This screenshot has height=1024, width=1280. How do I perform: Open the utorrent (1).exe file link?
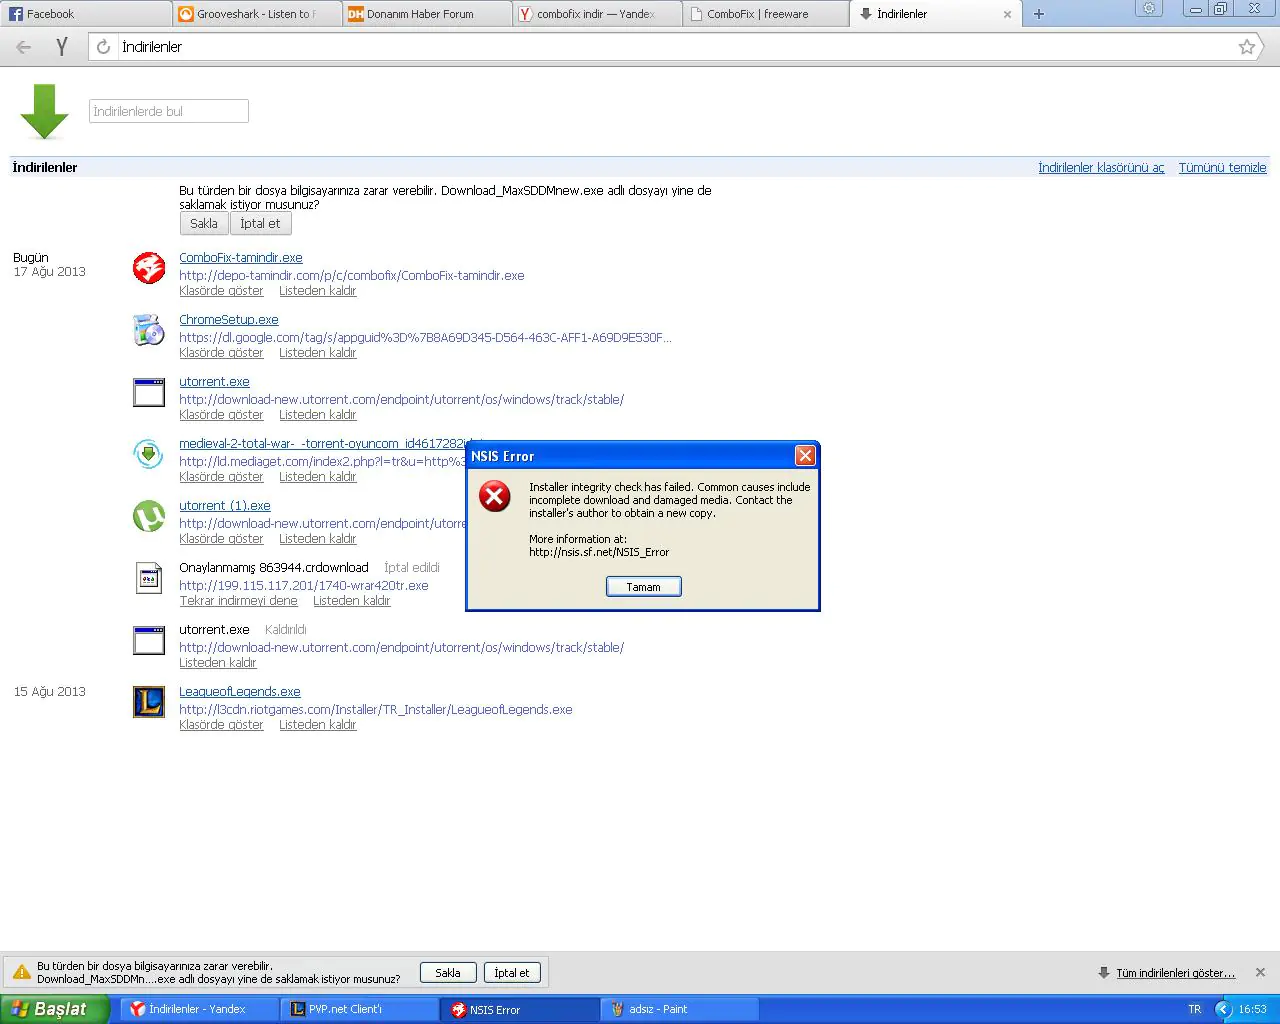pos(225,506)
